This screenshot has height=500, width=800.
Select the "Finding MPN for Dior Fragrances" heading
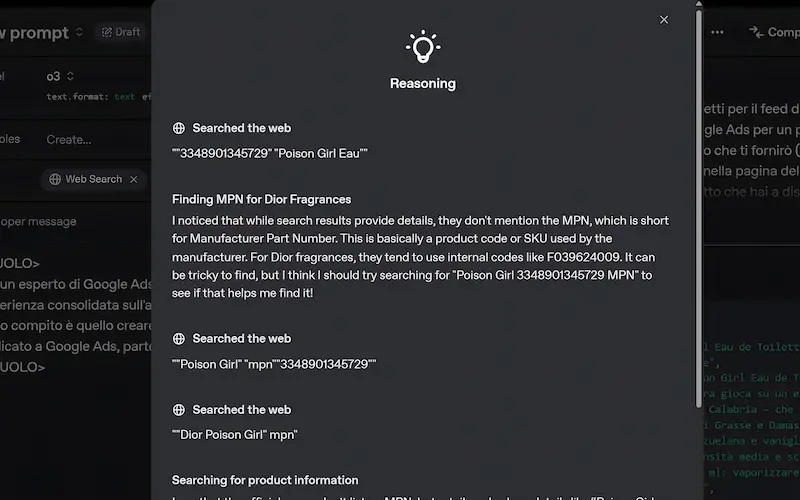pos(261,199)
